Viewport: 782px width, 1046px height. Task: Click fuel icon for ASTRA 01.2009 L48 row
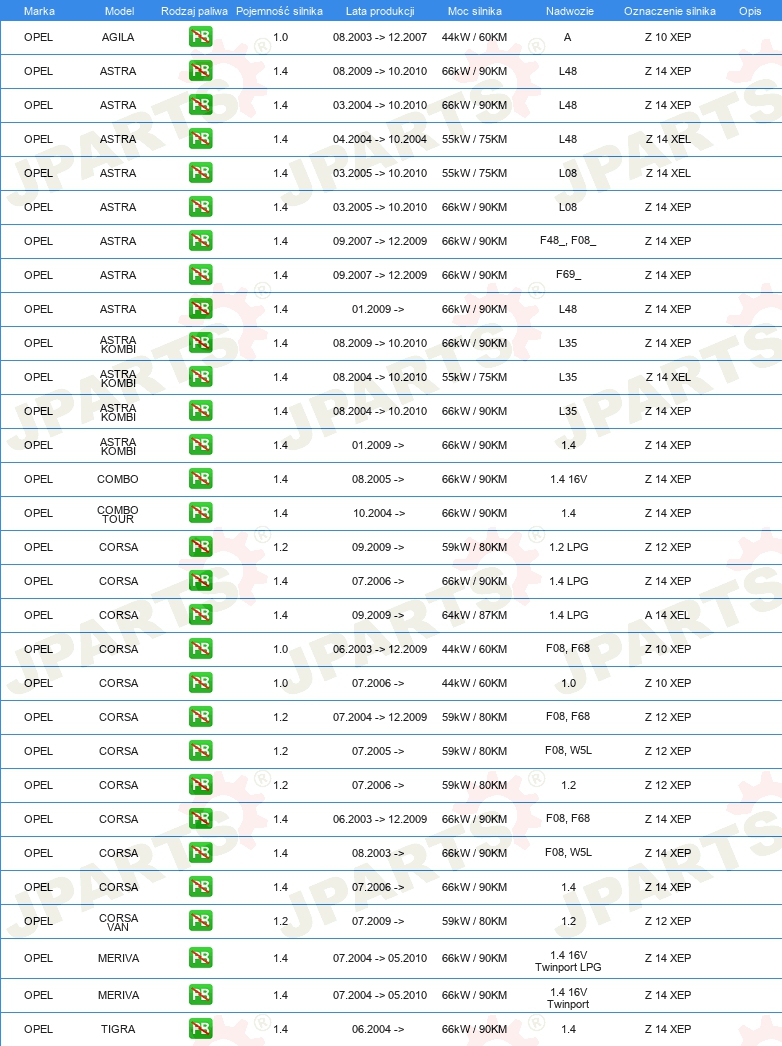coord(201,309)
